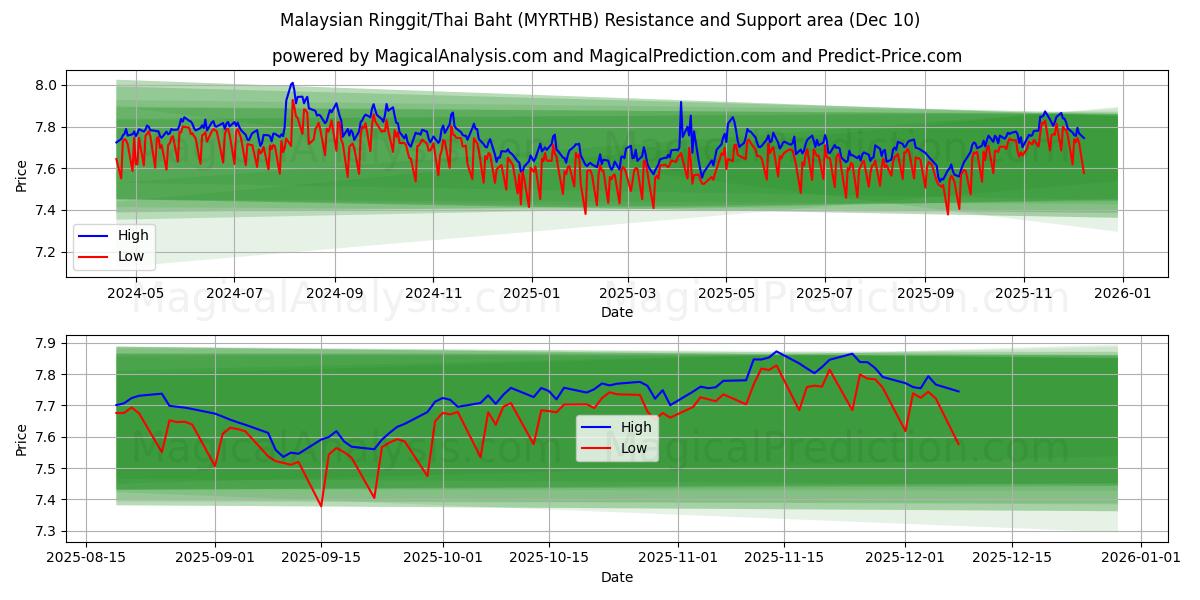This screenshot has height=600, width=1200.
Task: Click the bottom Date axis label
Action: point(619,577)
